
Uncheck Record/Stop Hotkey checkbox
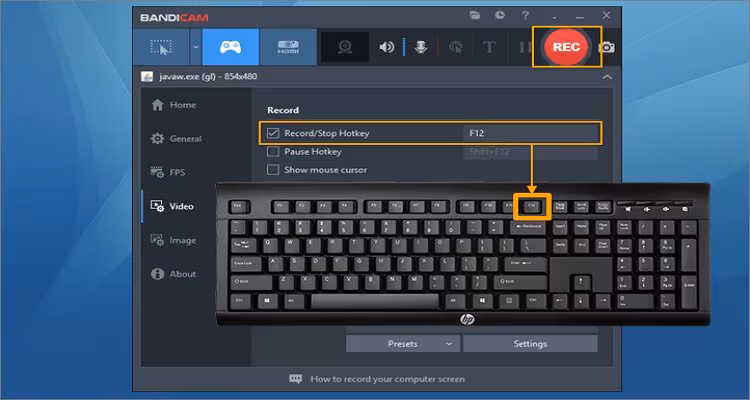(273, 133)
